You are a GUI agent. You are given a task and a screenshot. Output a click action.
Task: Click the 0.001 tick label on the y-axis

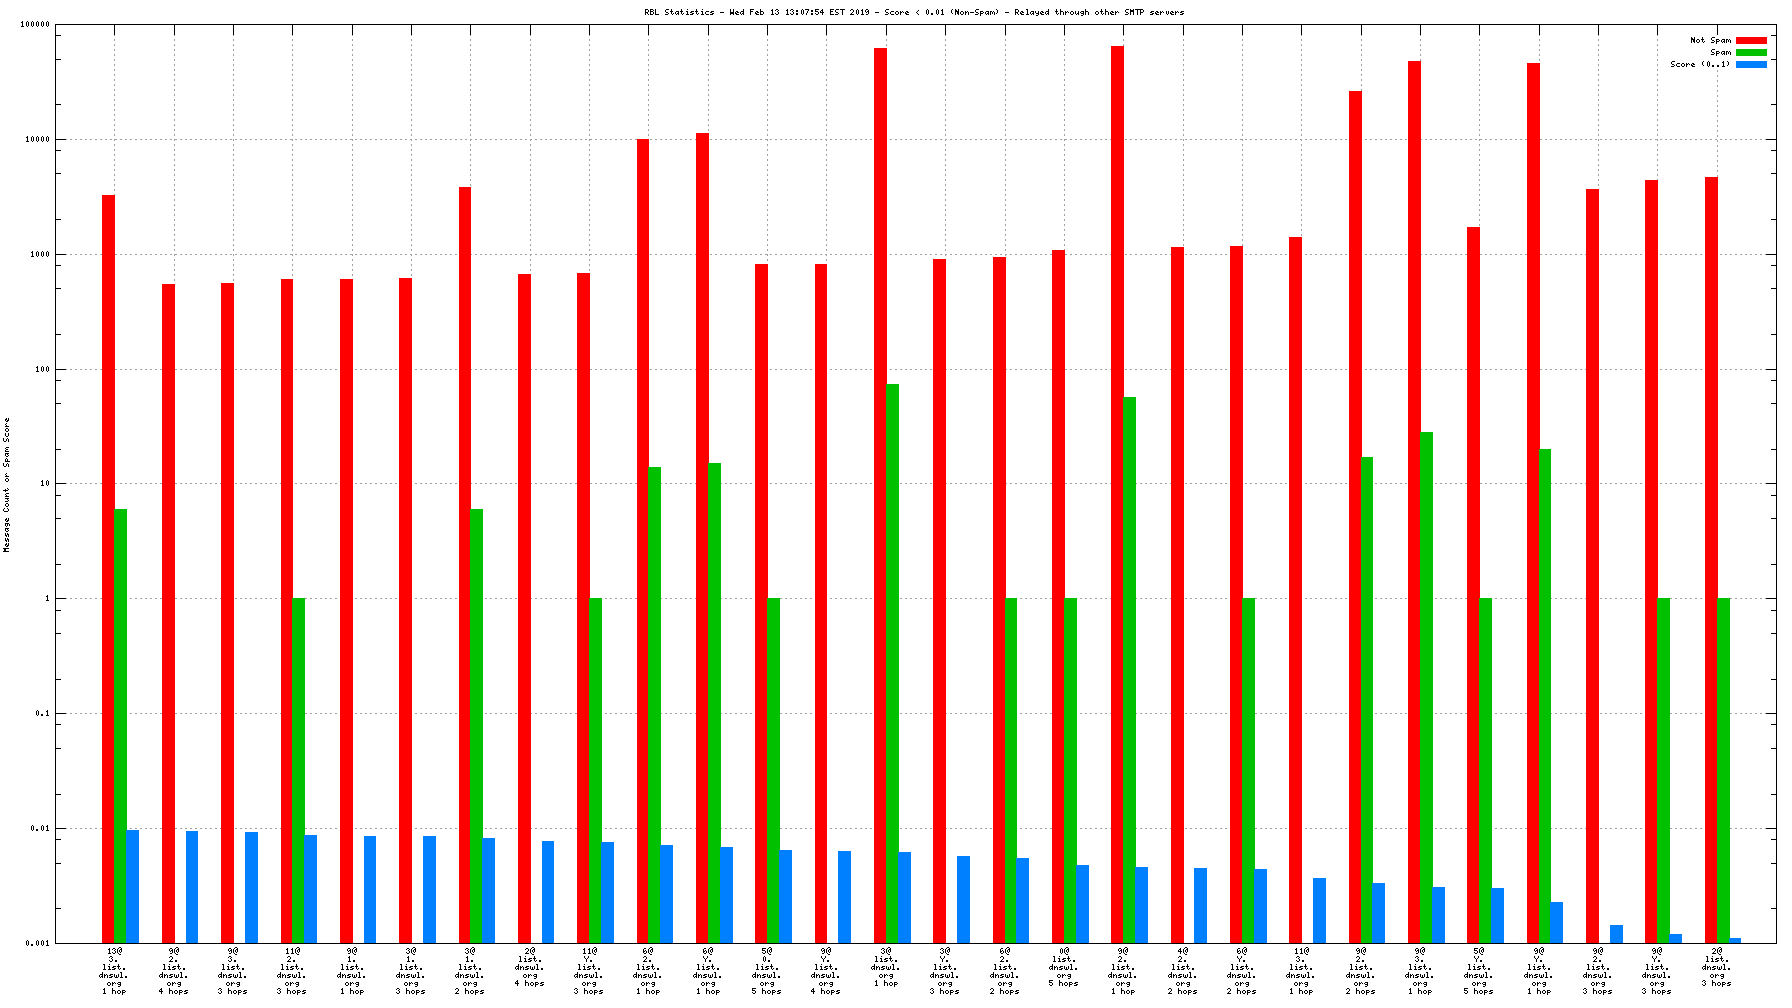pyautogui.click(x=37, y=943)
